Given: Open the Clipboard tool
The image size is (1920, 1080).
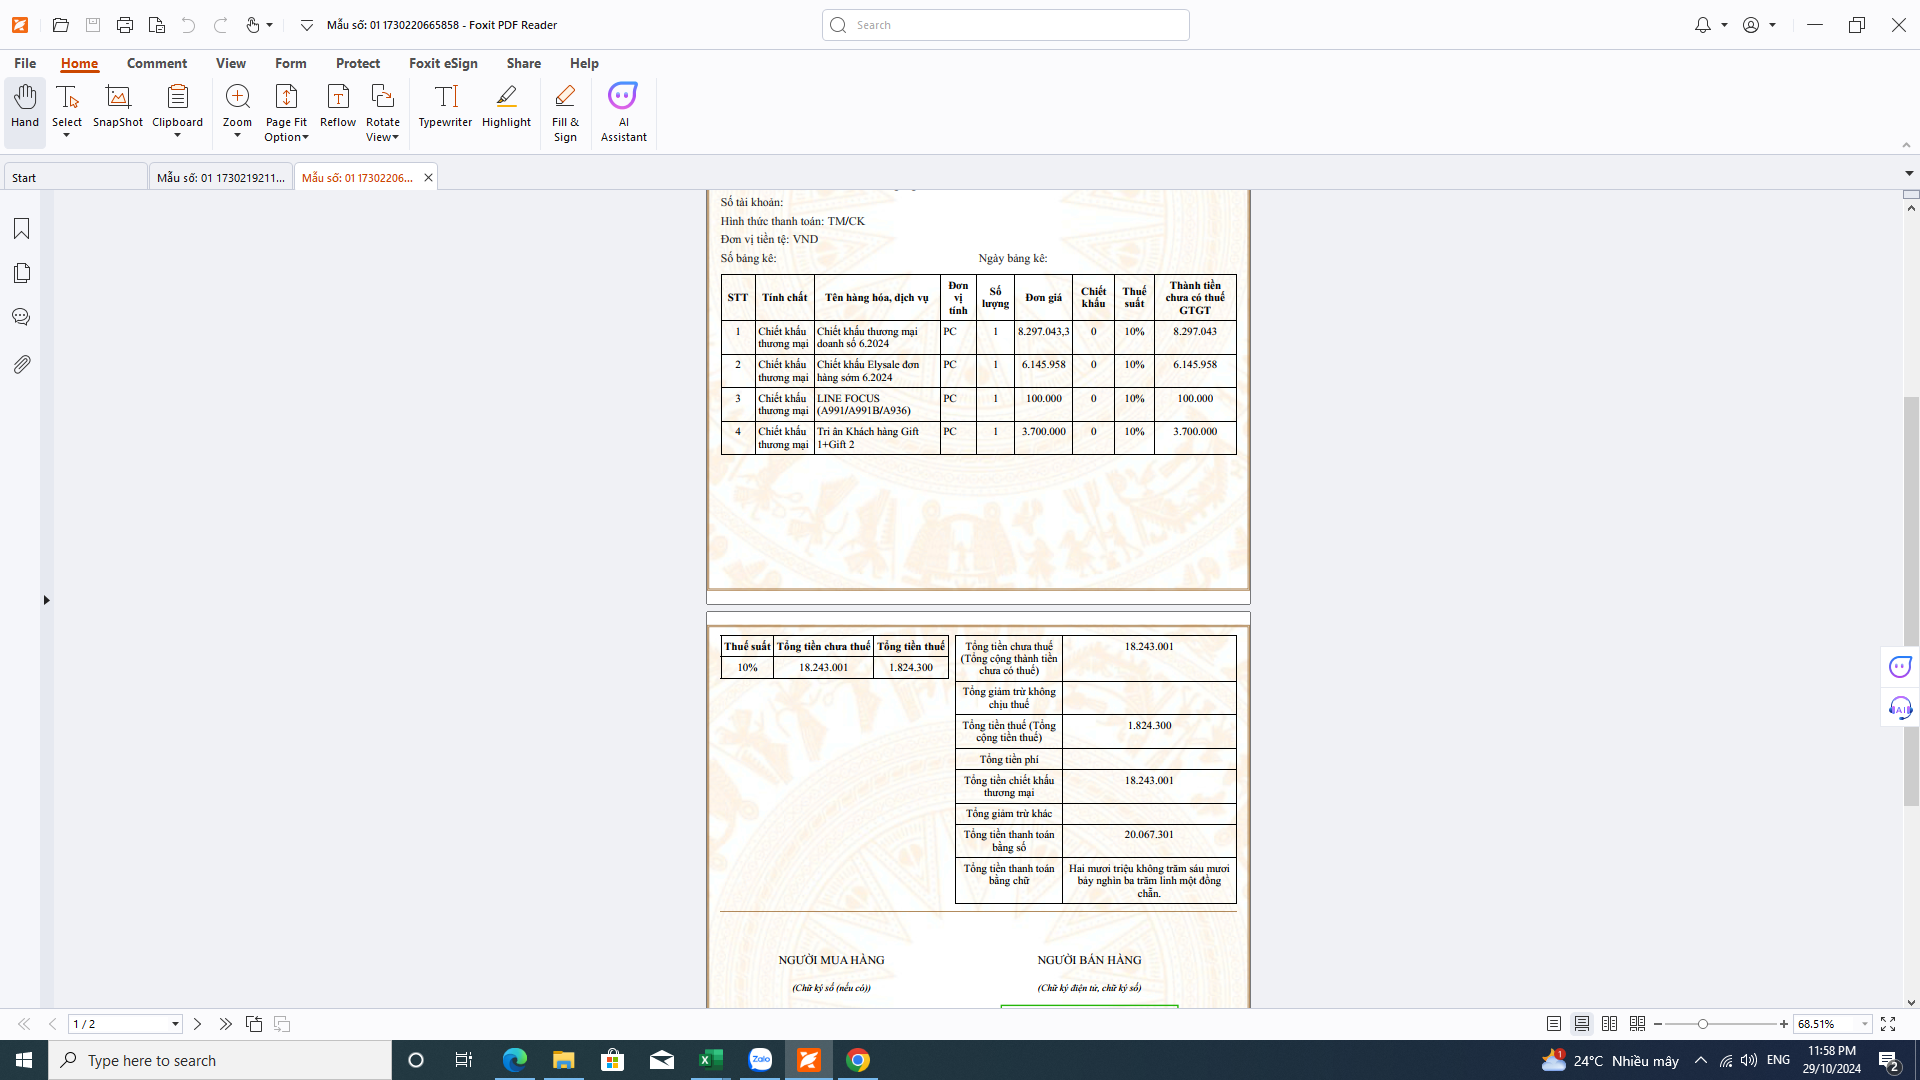Looking at the screenshot, I should click(x=177, y=97).
